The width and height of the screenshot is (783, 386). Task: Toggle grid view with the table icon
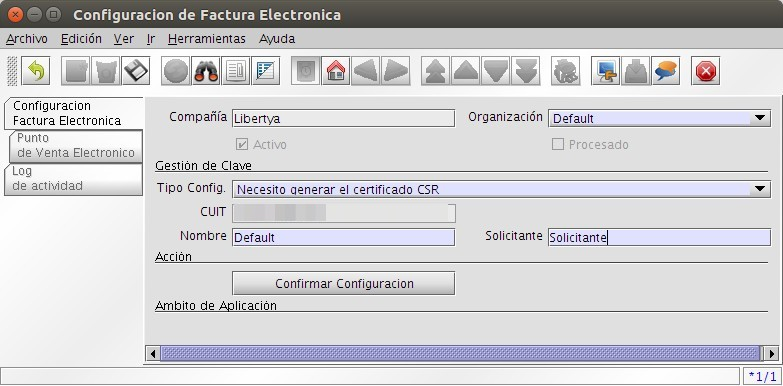coord(266,71)
